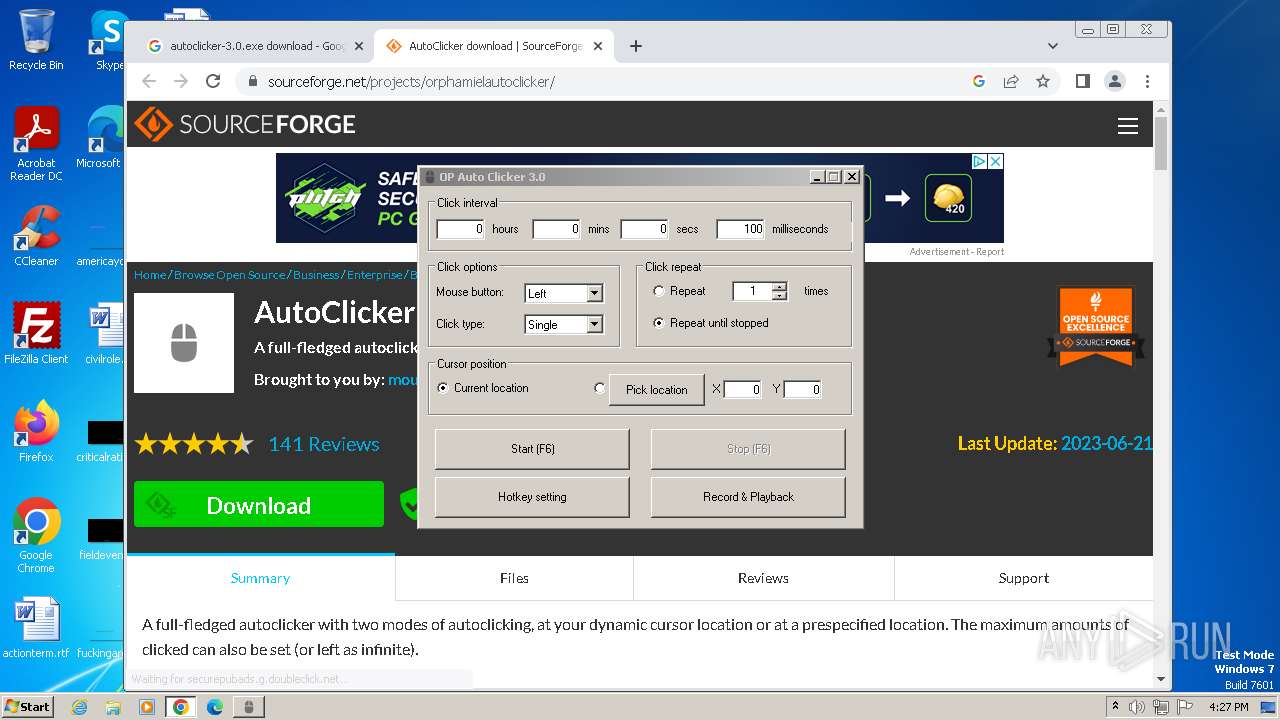The width and height of the screenshot is (1280, 720).
Task: Increase the repeat times spinner
Action: coord(780,287)
